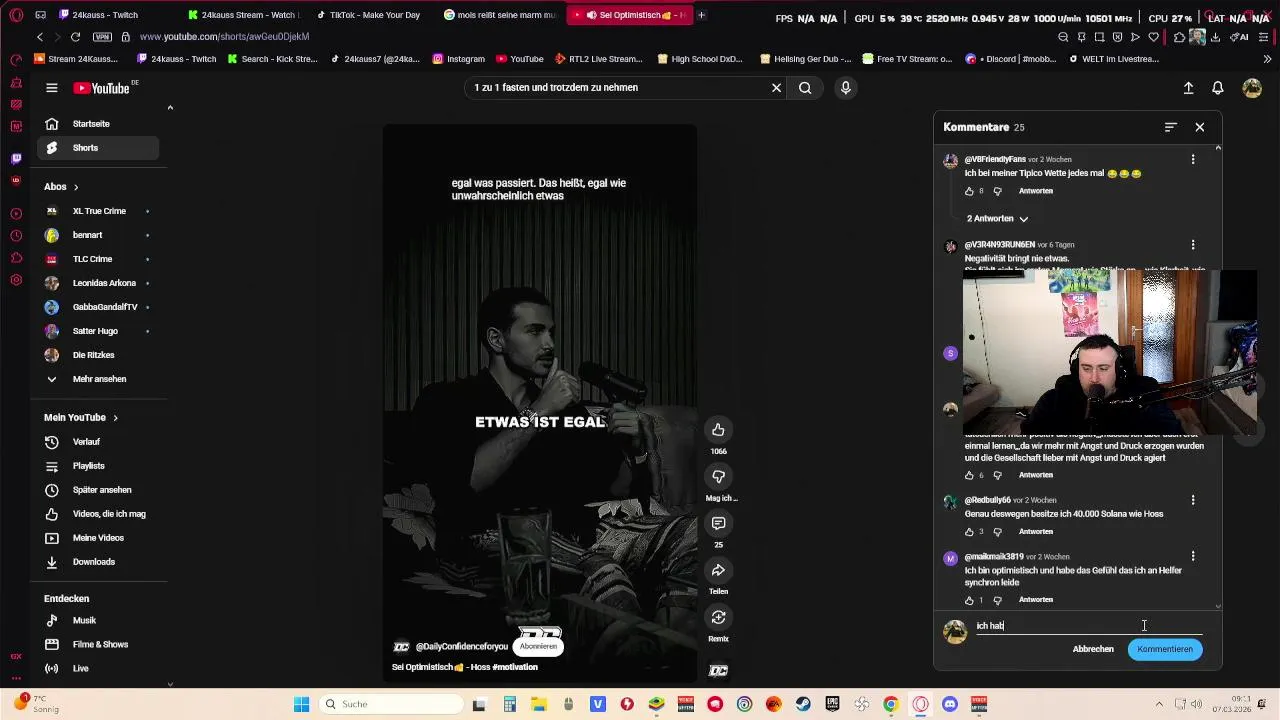Open the comments icon showing 25
Image resolution: width=1280 pixels, height=720 pixels.
718,524
